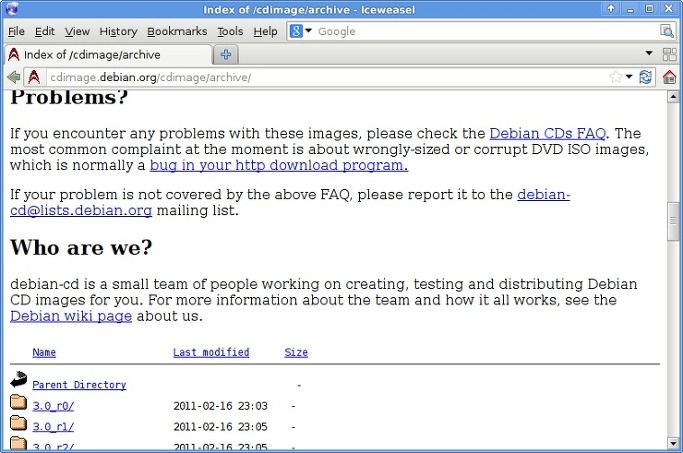Sort listing by Last modified column link
Image resolution: width=683 pixels, height=453 pixels.
click(x=211, y=352)
